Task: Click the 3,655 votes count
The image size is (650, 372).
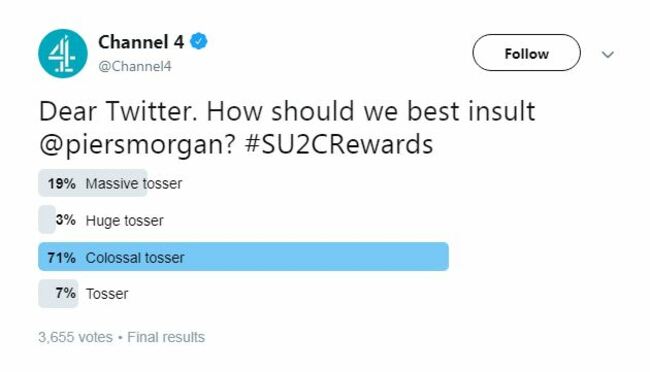Action: 75,337
